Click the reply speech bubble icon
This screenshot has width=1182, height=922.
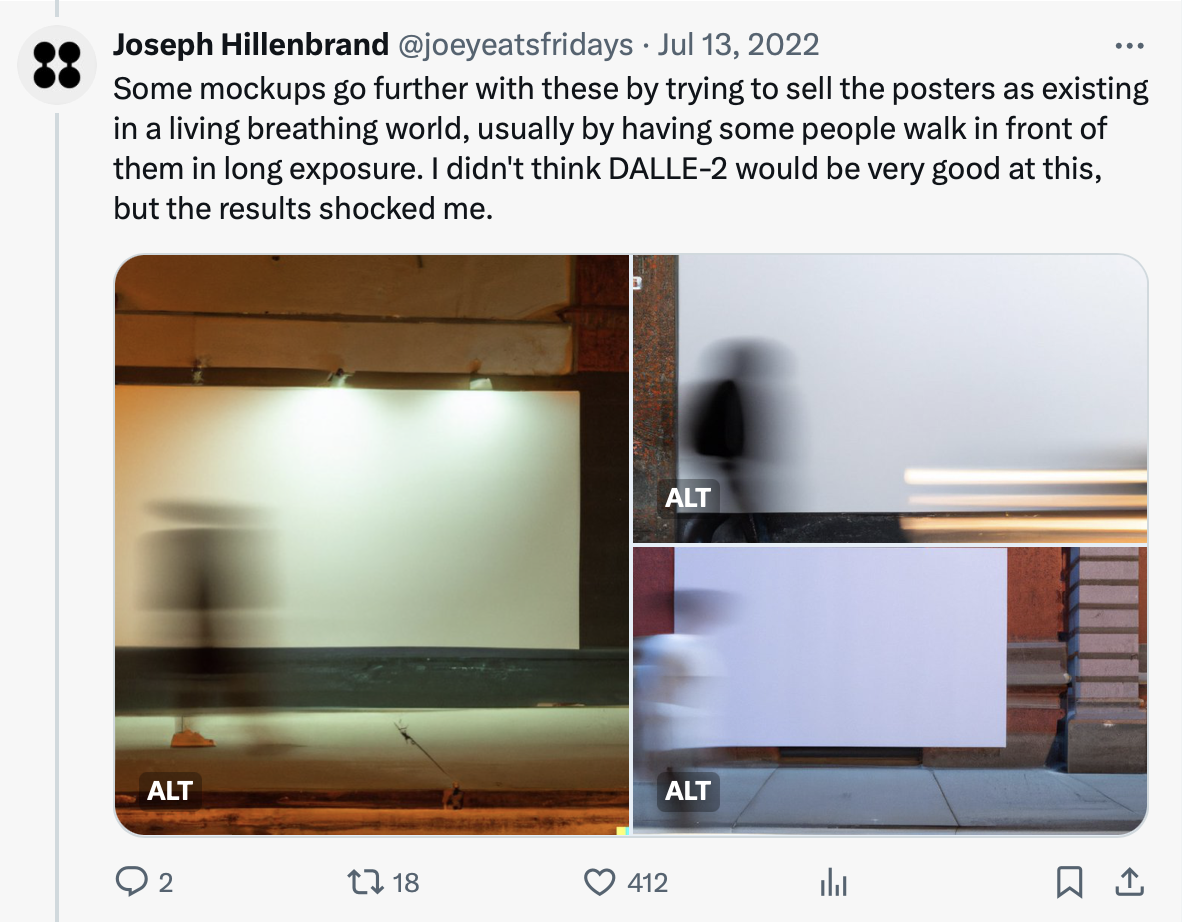(131, 881)
